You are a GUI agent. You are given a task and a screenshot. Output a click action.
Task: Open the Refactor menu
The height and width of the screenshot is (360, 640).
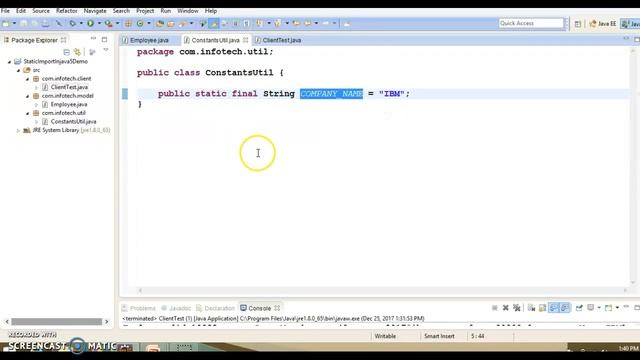tap(67, 11)
